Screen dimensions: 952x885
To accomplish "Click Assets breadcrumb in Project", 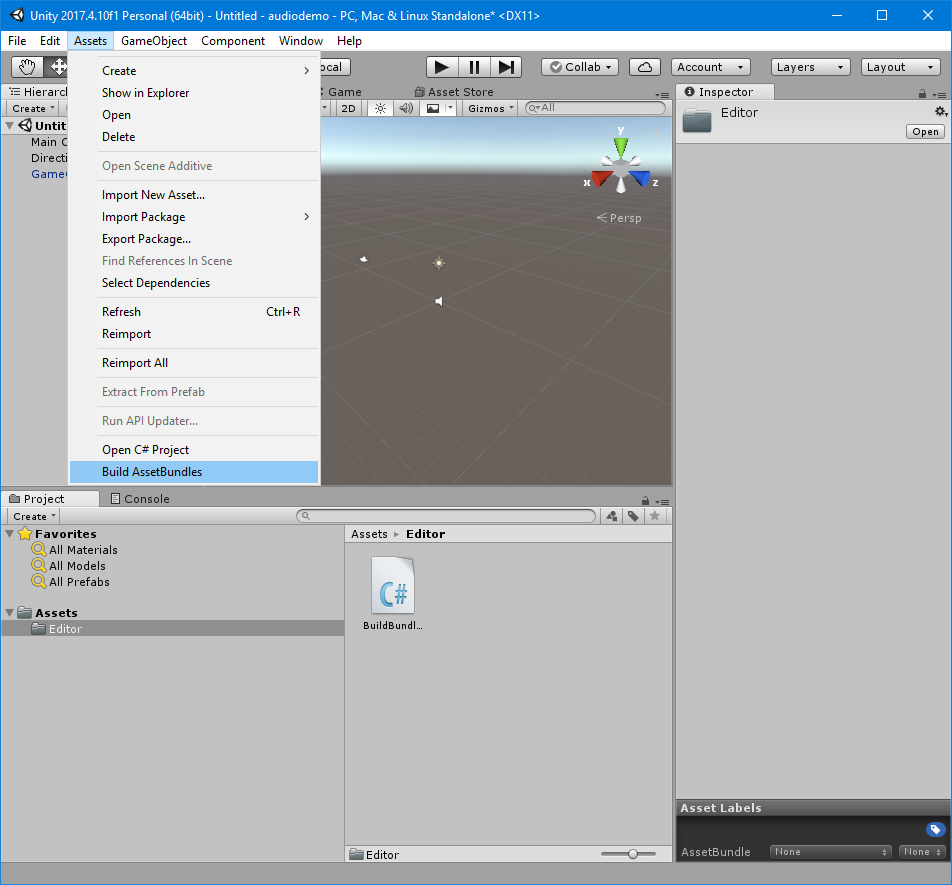I will (x=369, y=534).
